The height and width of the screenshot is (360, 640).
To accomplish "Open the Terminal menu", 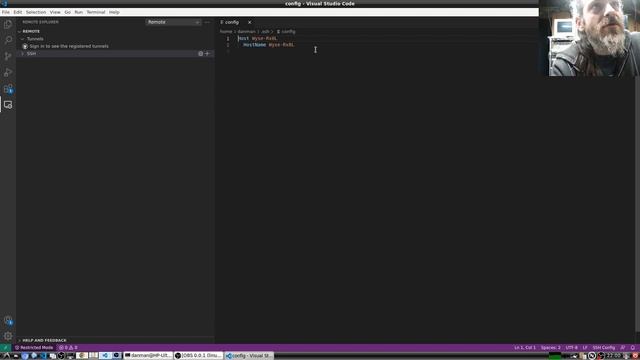I will point(96,12).
